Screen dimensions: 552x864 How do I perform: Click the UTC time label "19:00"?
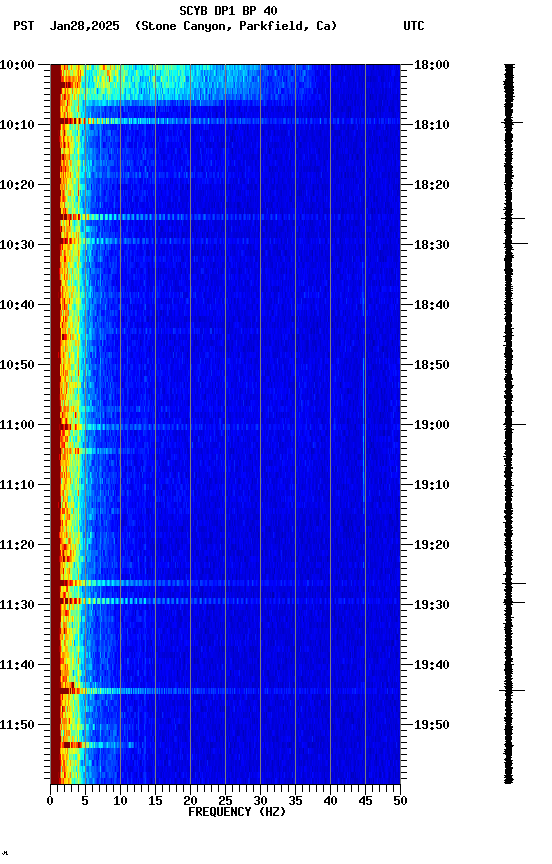pos(432,425)
